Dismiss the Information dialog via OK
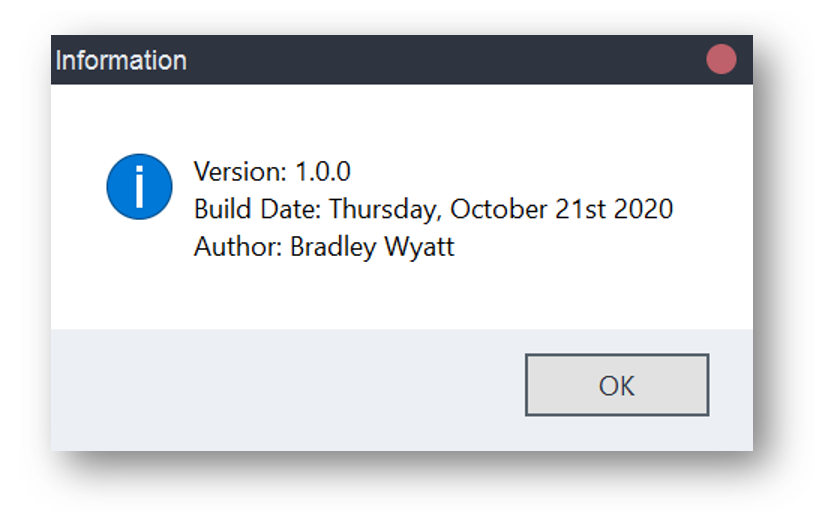This screenshot has height=512, width=815. click(617, 385)
